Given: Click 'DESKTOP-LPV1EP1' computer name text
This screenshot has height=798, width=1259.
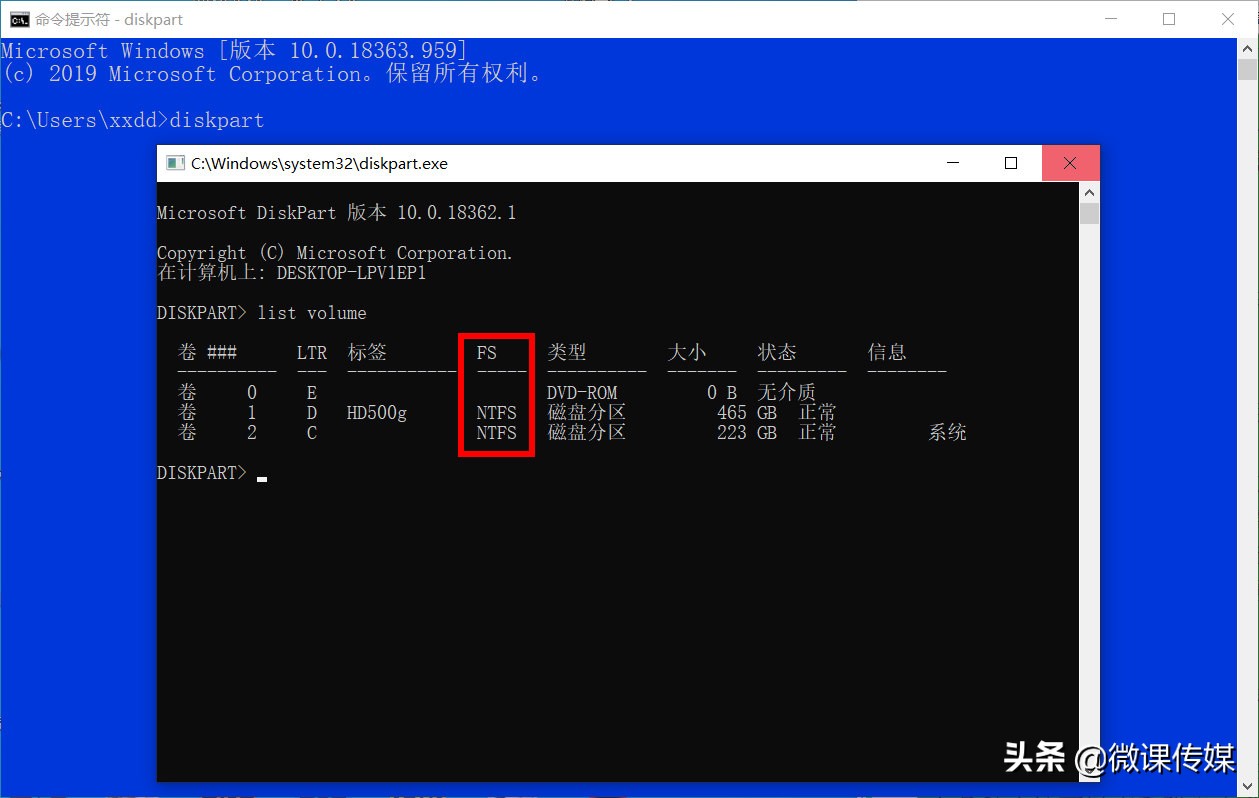Looking at the screenshot, I should coord(352,273).
